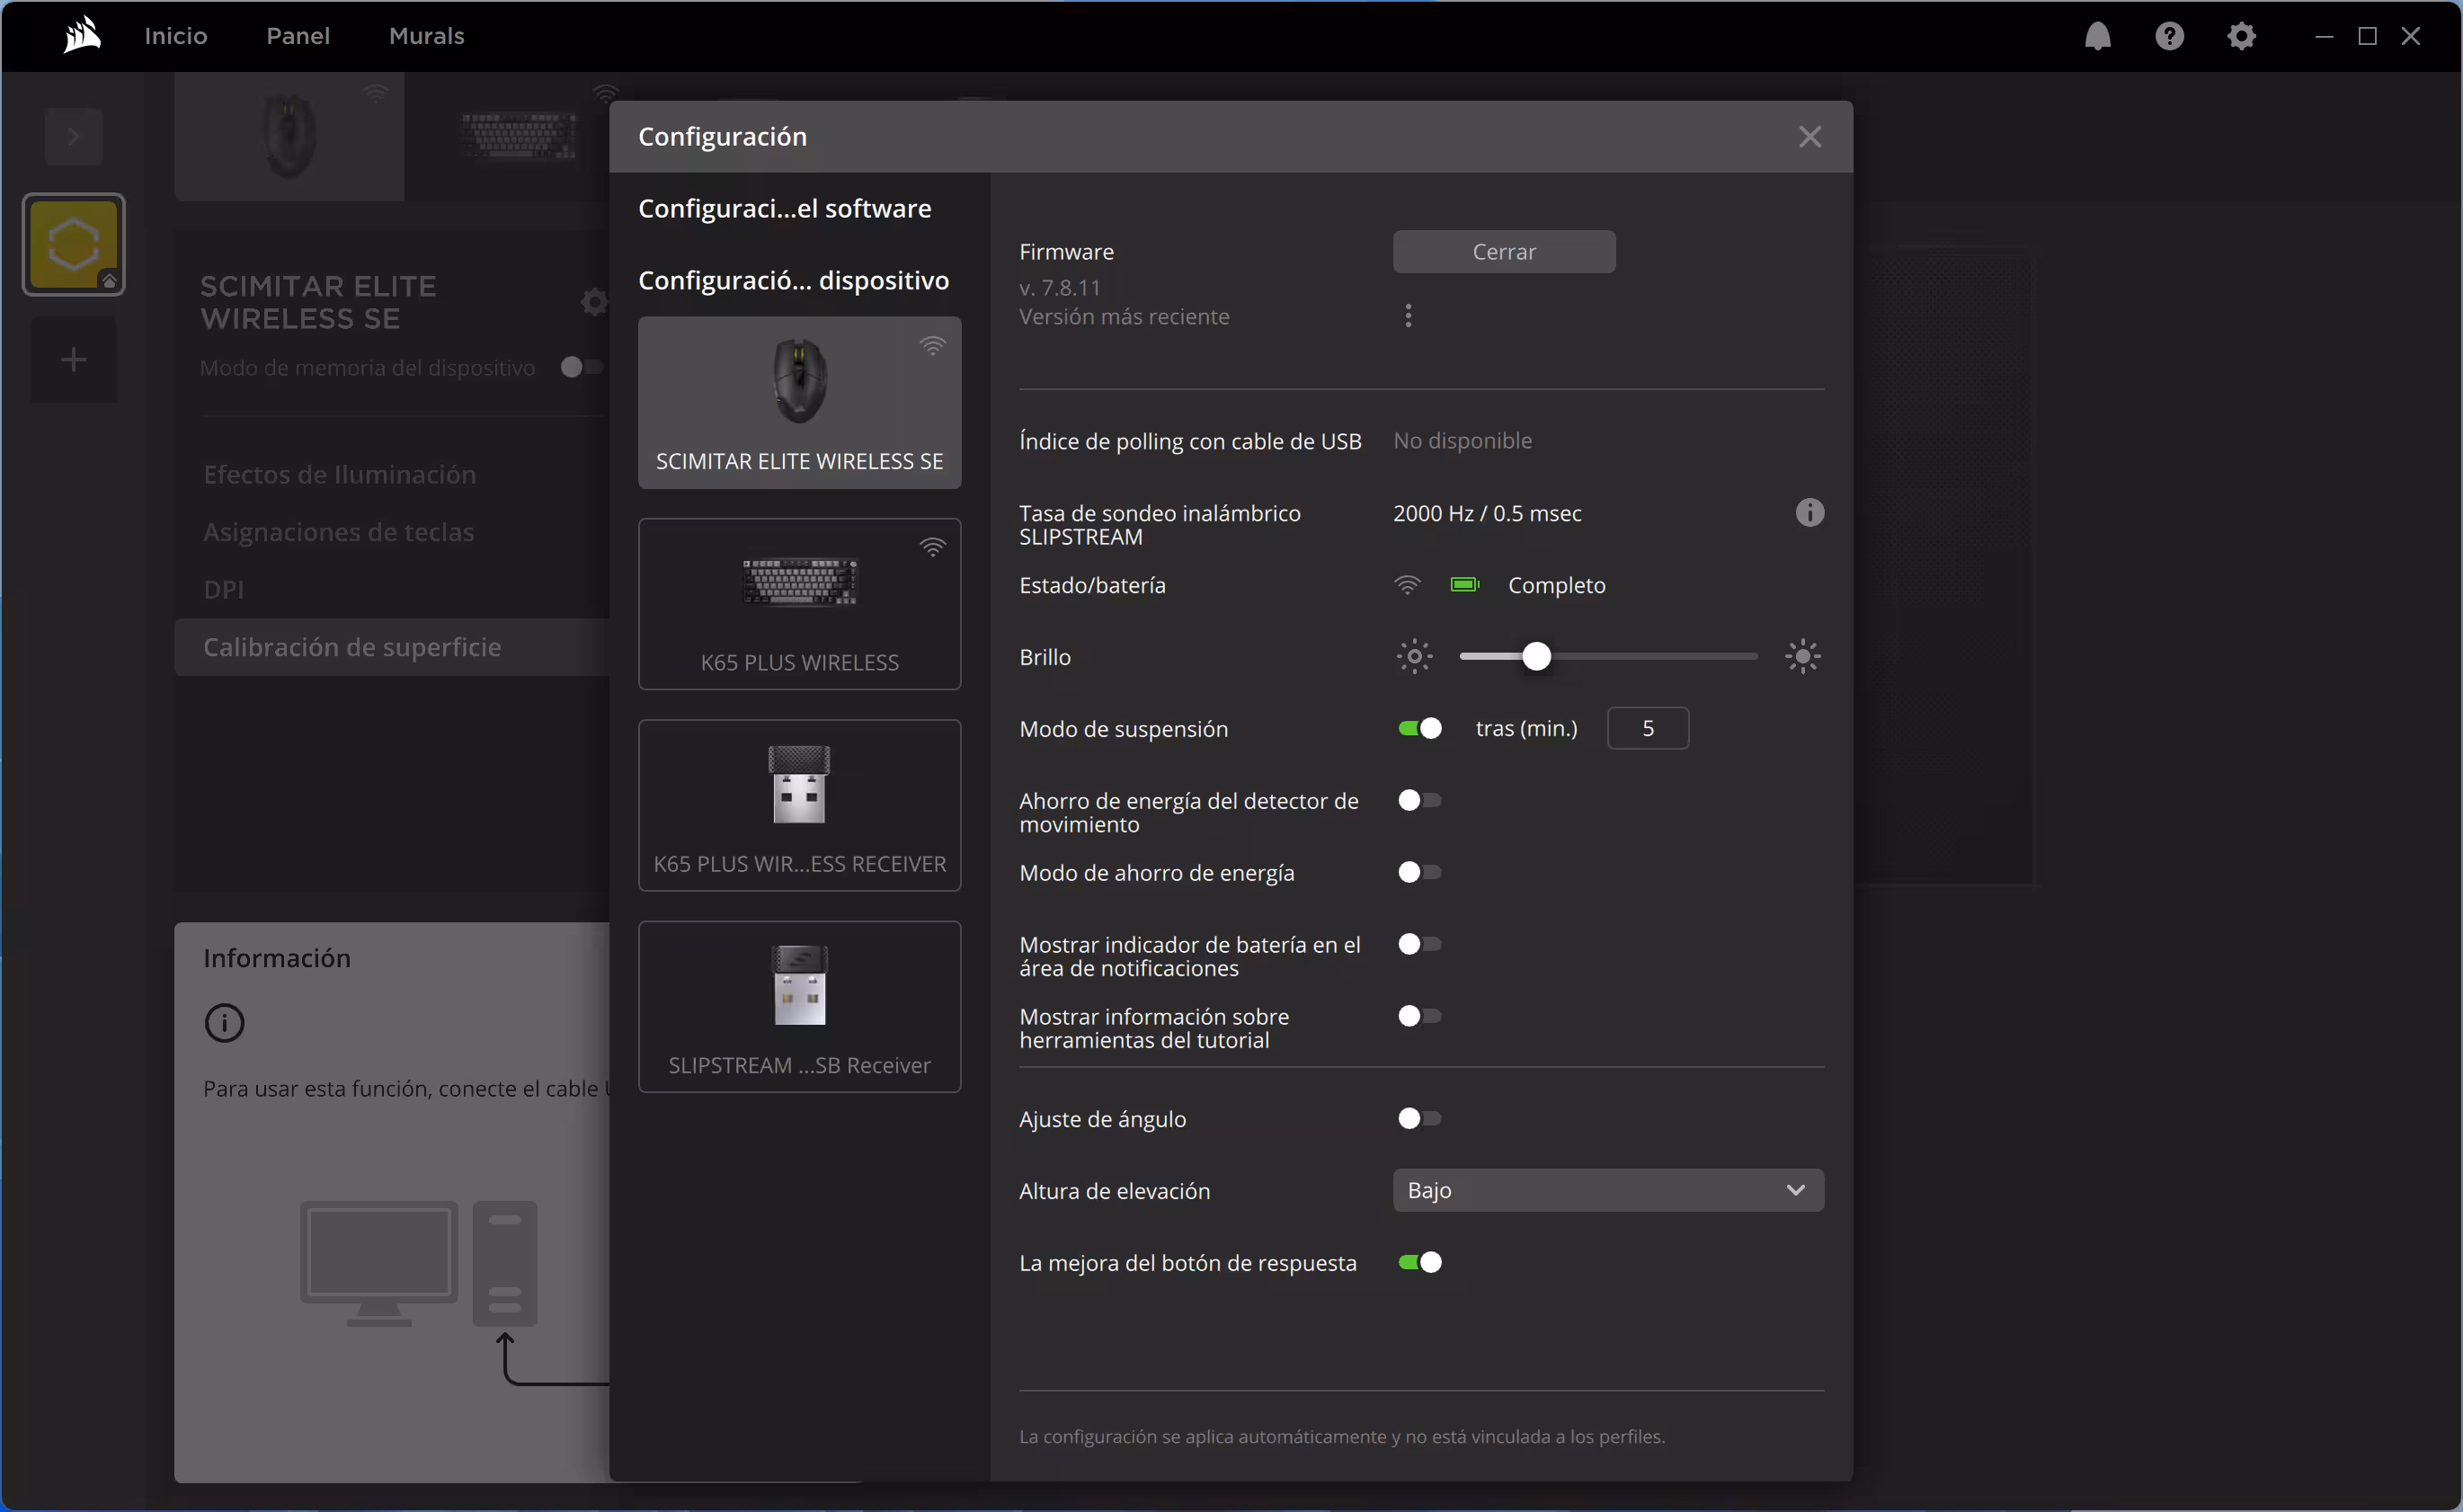Click the SLIPSTREAM polling rate info icon

coord(1809,513)
